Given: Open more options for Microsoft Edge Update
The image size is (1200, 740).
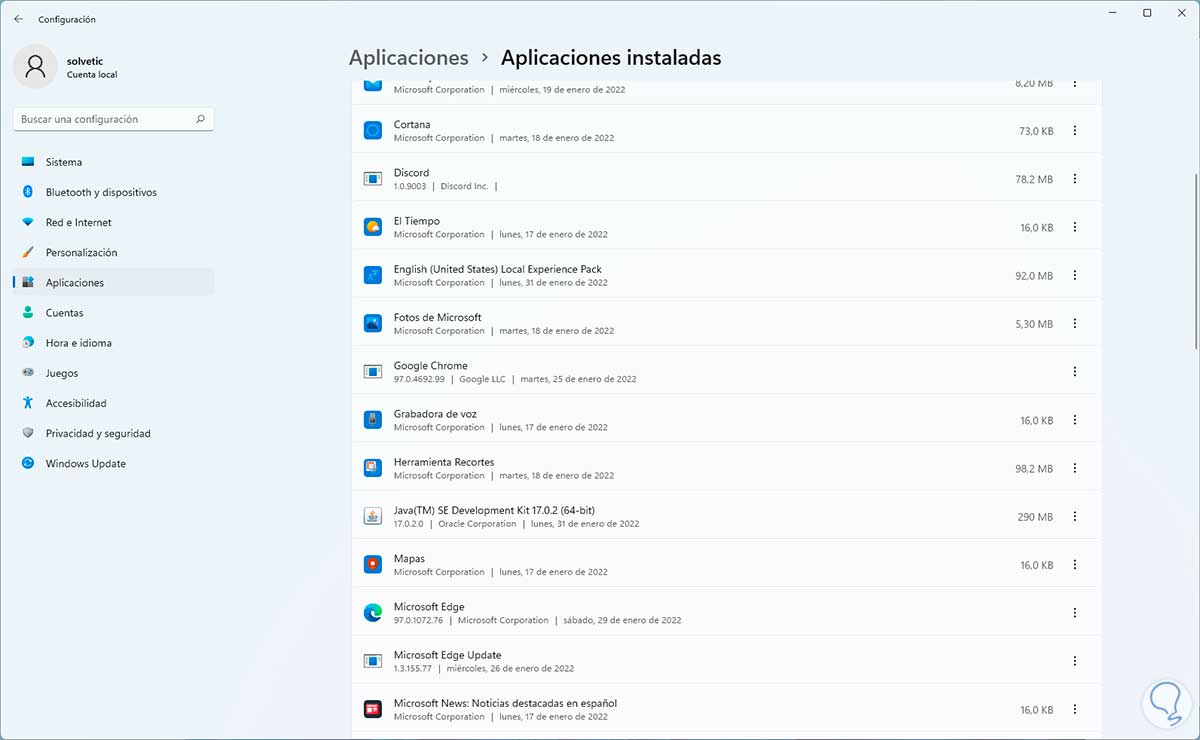Looking at the screenshot, I should 1075,661.
